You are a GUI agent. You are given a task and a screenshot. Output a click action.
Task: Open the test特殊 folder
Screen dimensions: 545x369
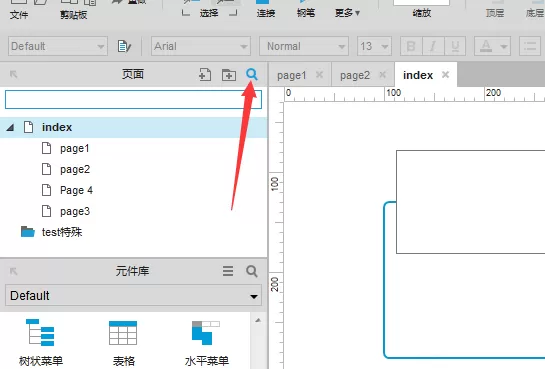51,232
